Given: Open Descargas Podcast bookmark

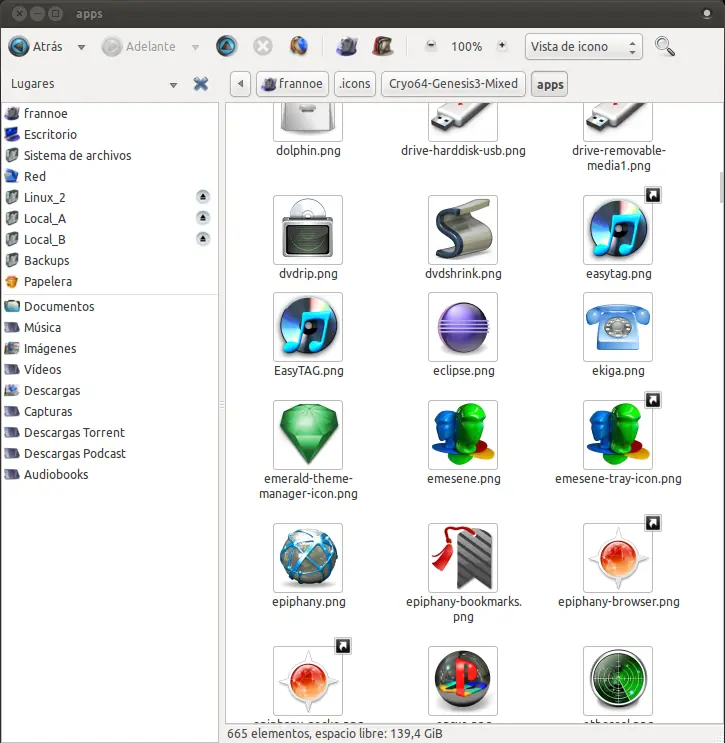Looking at the screenshot, I should pyautogui.click(x=110, y=453).
